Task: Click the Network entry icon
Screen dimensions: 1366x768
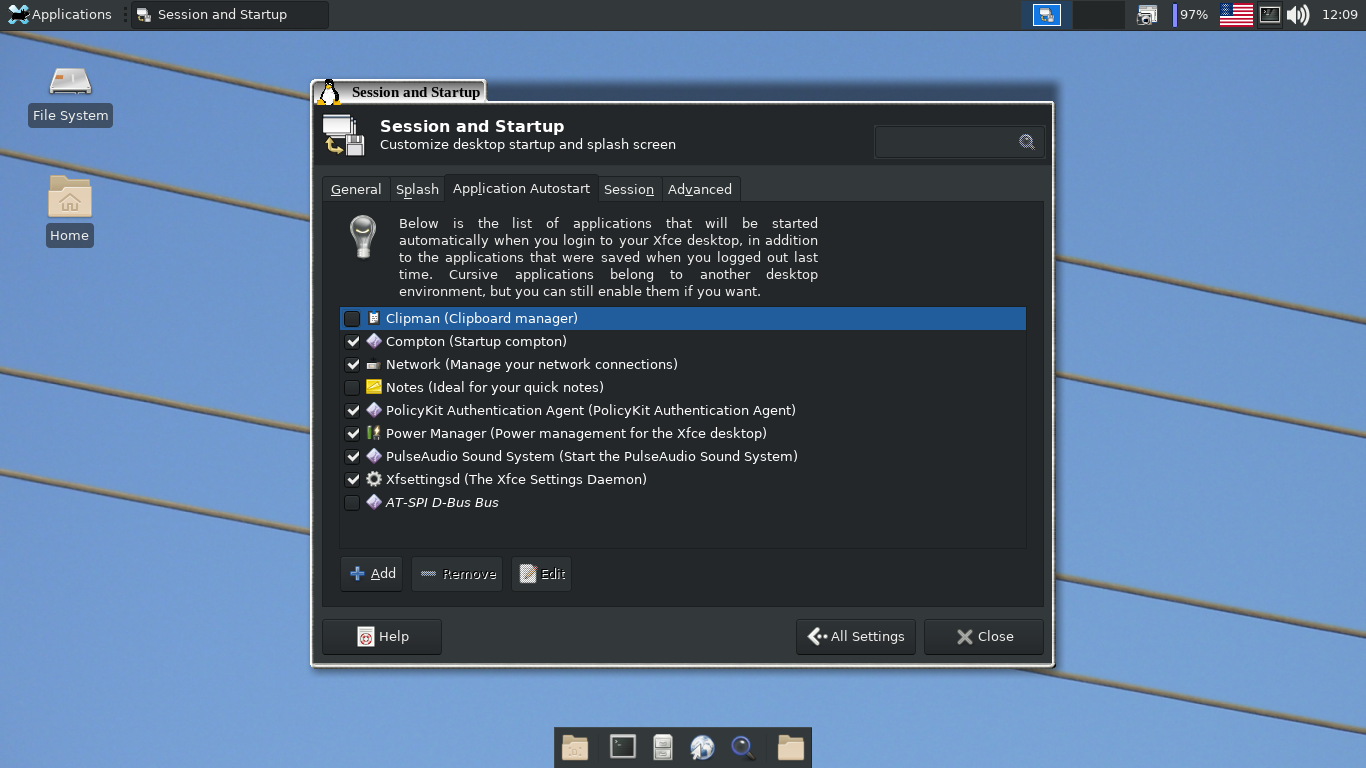Action: [374, 364]
